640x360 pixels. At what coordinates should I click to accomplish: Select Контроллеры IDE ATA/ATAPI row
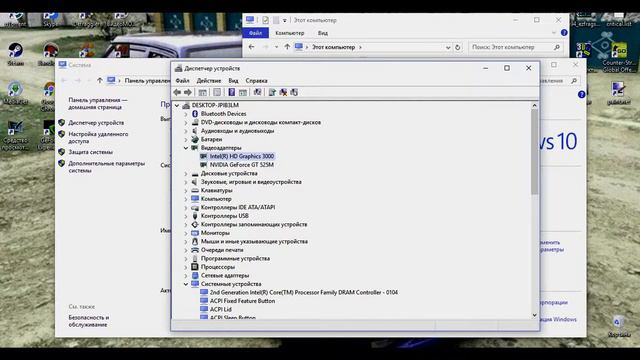[x=238, y=207]
